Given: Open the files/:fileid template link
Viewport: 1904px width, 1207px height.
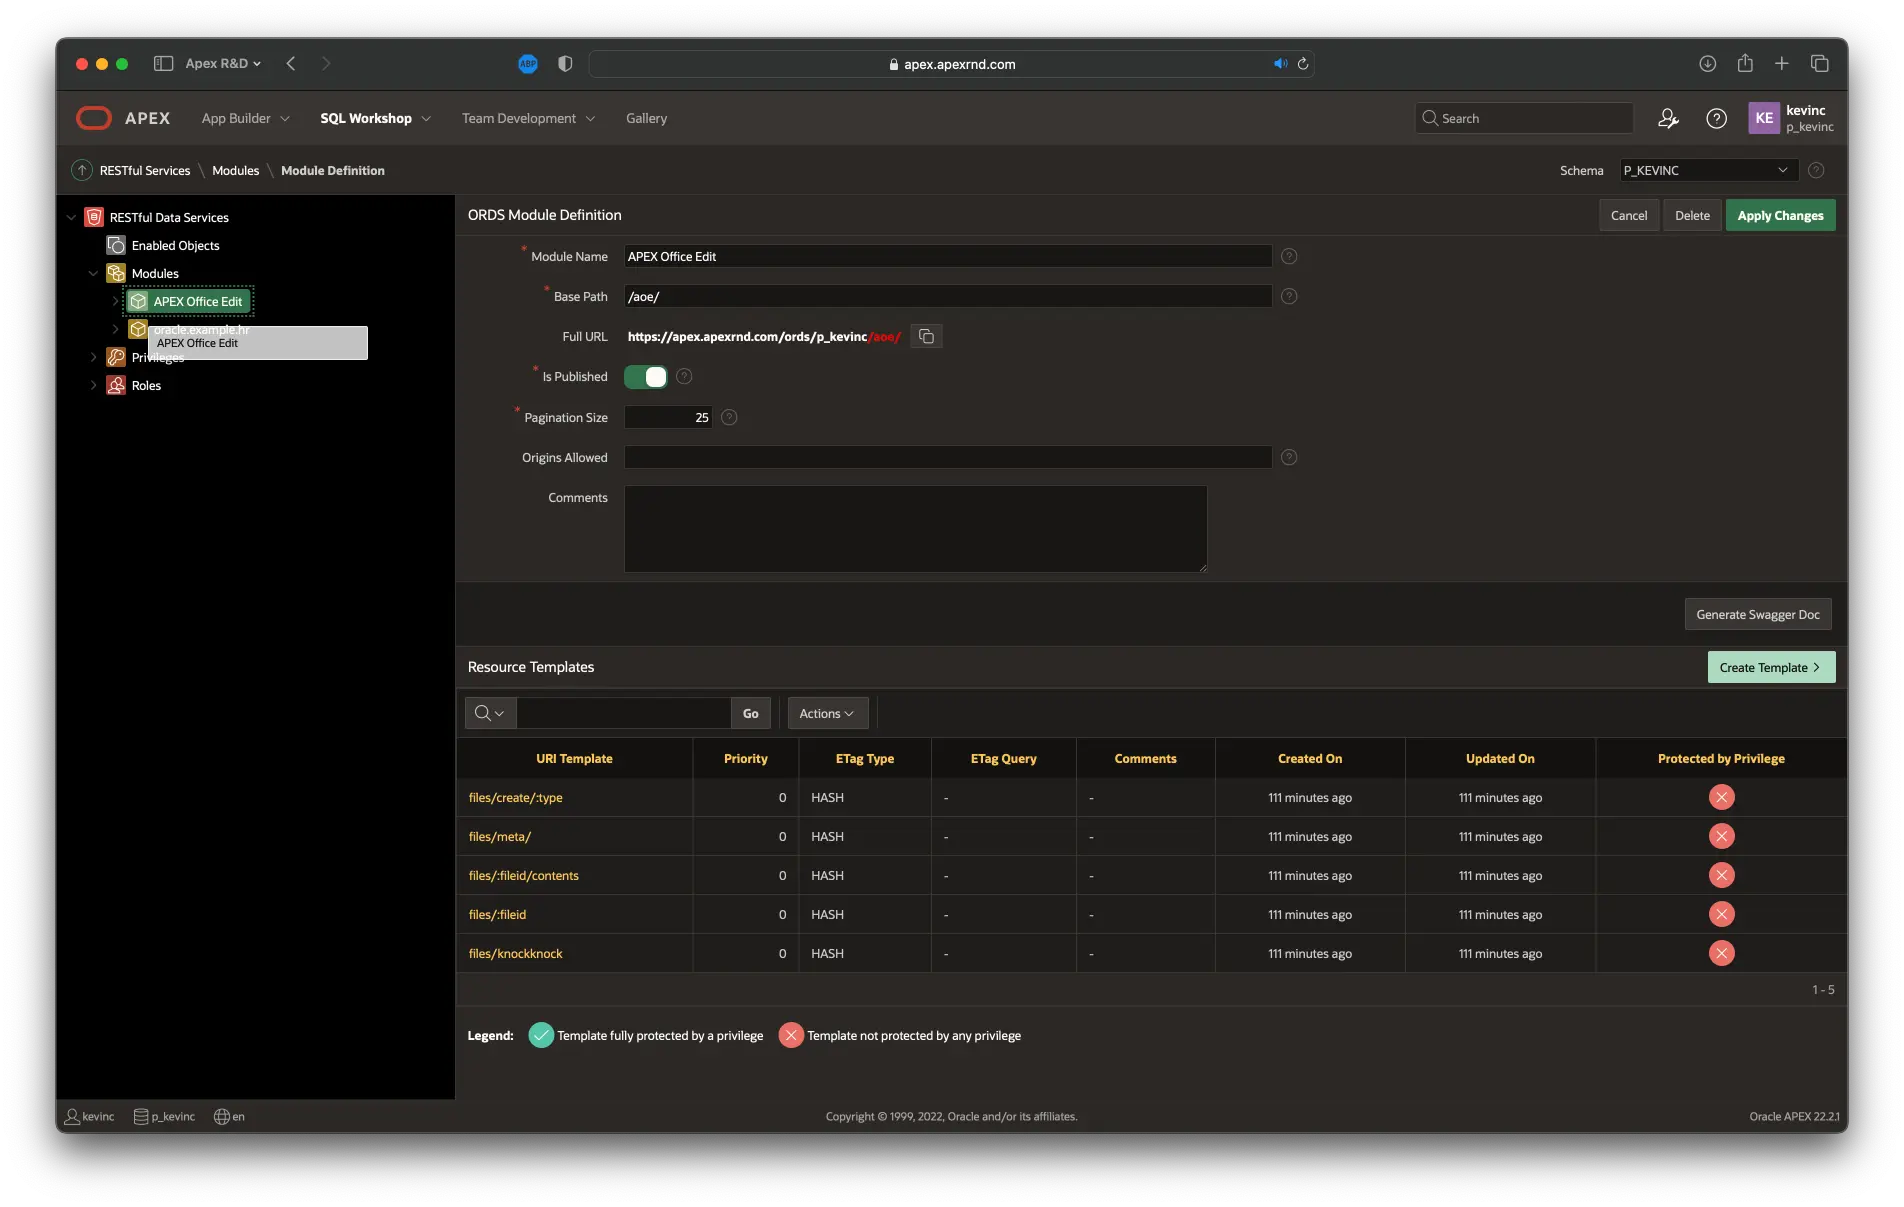Looking at the screenshot, I should [x=497, y=914].
